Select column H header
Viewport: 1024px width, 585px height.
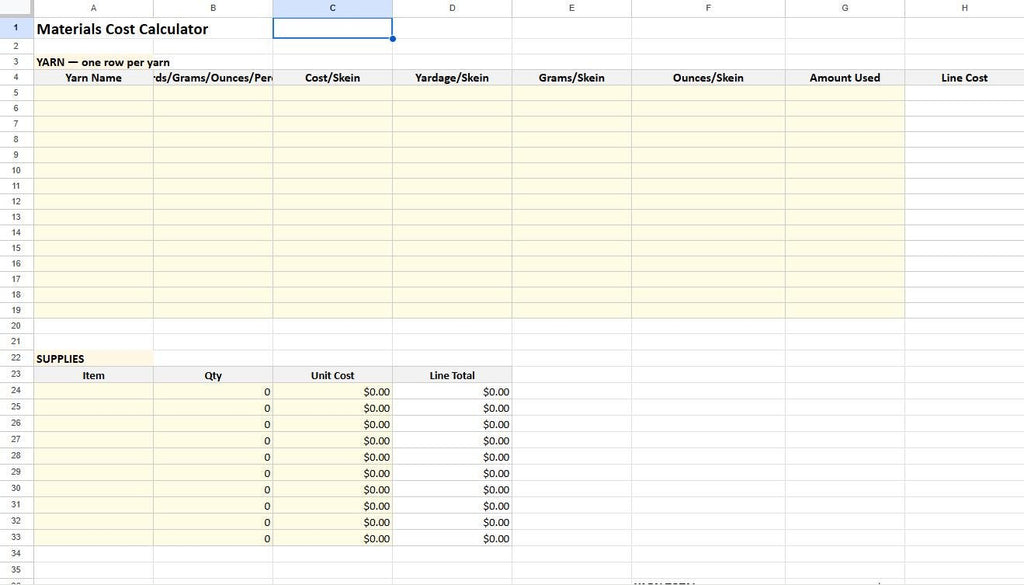(x=964, y=8)
